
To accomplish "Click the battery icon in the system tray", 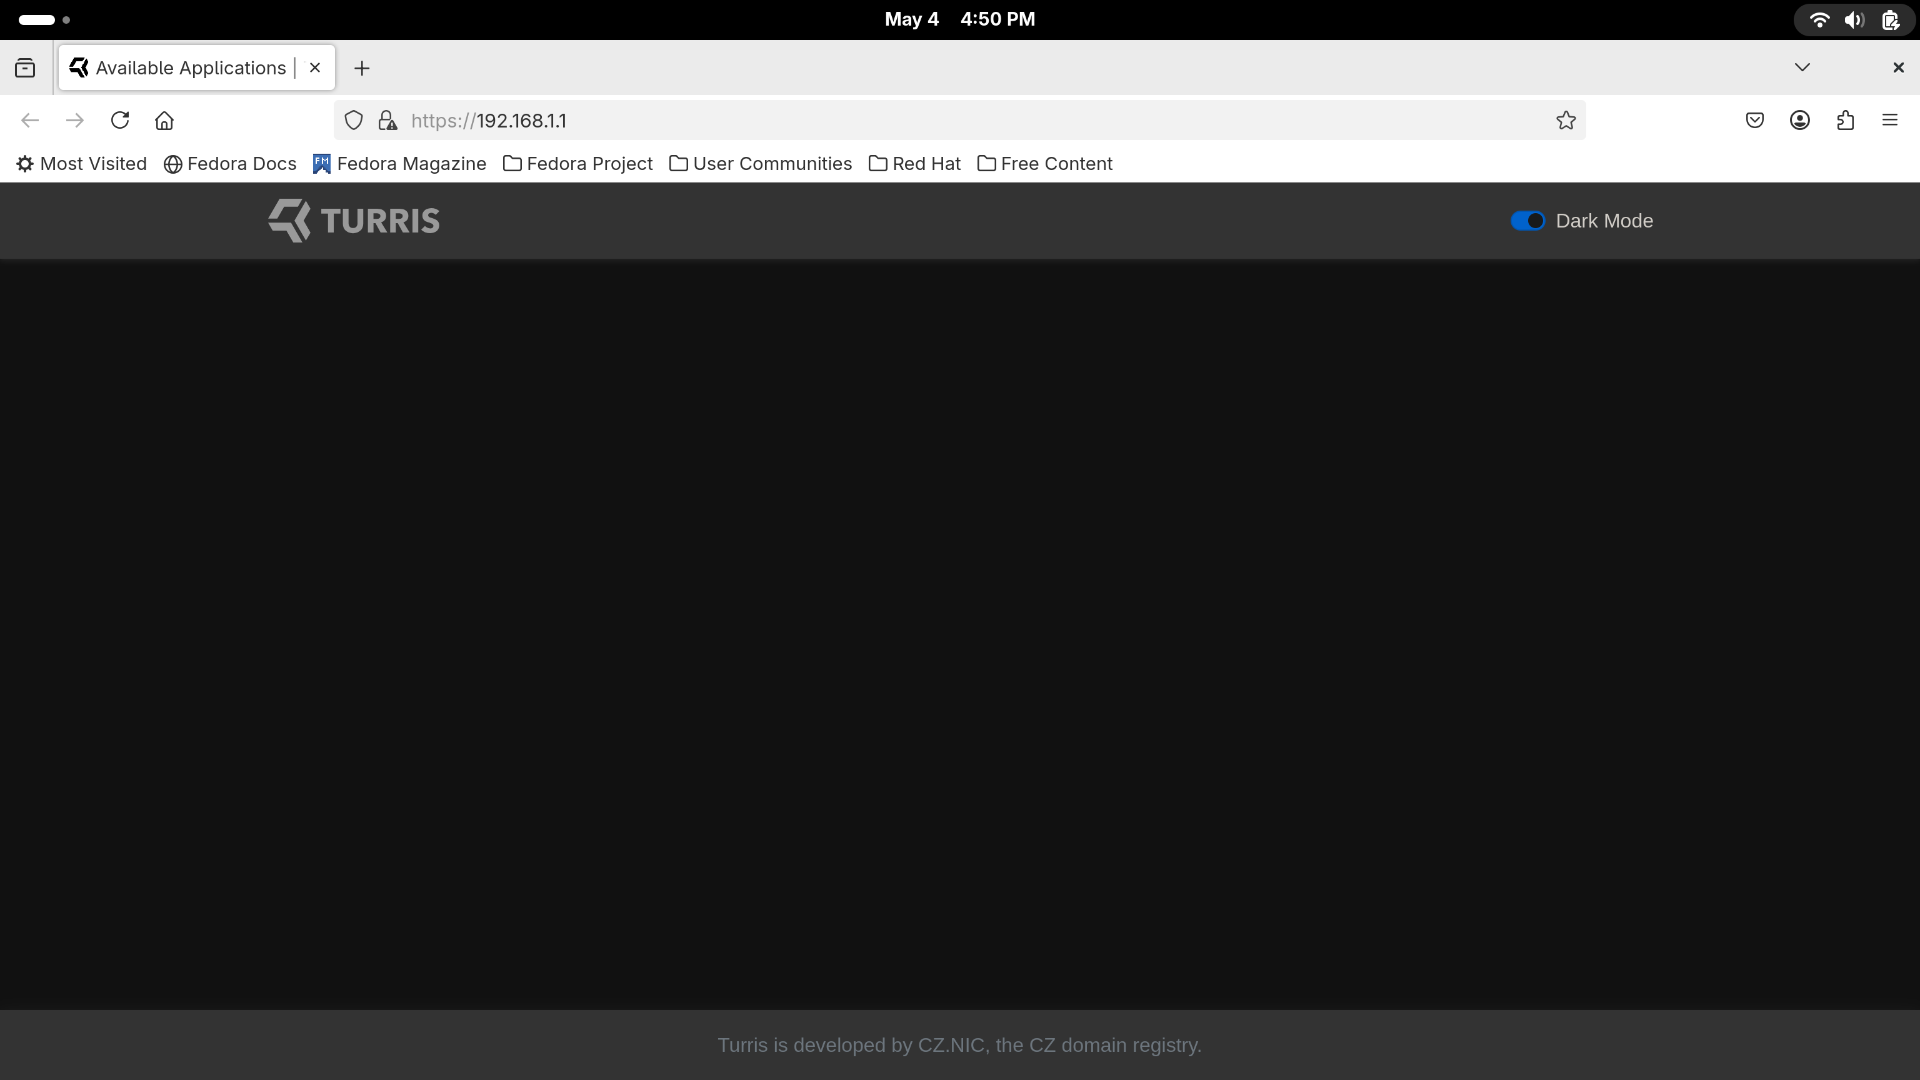I will pyautogui.click(x=1889, y=19).
